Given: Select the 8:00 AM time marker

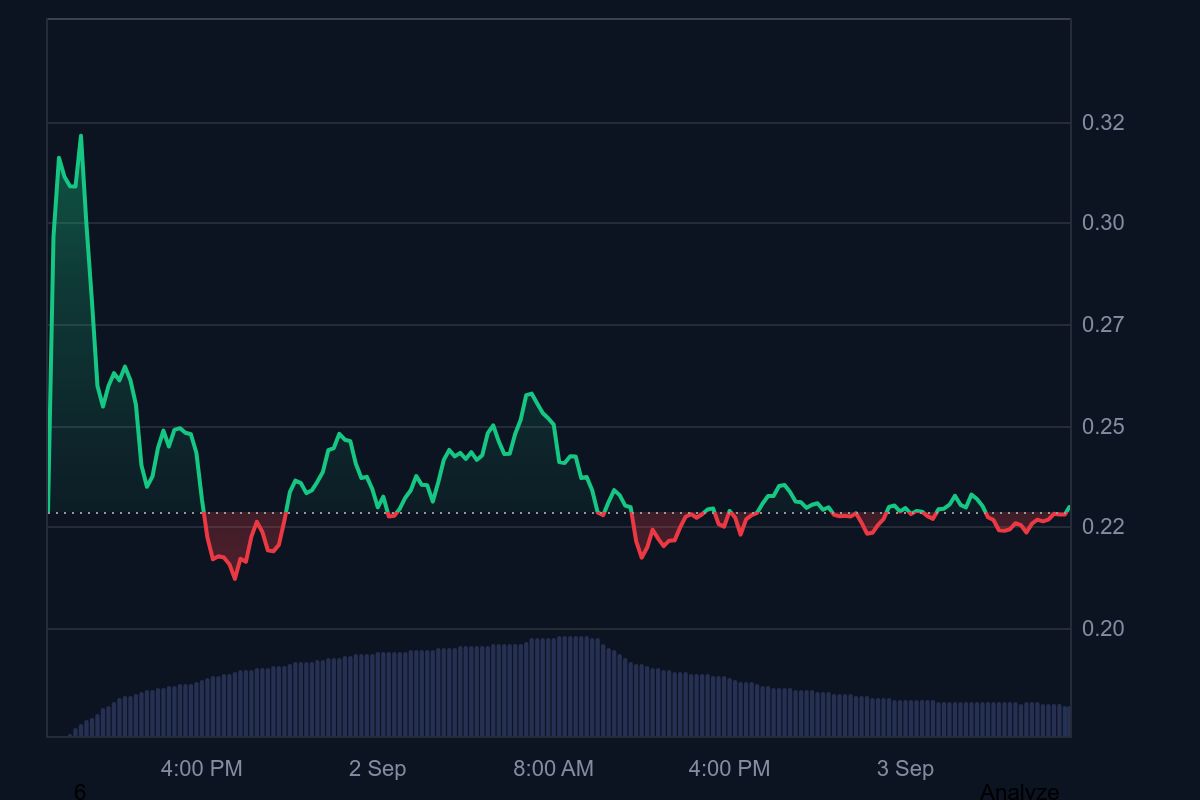Looking at the screenshot, I should pos(553,769).
